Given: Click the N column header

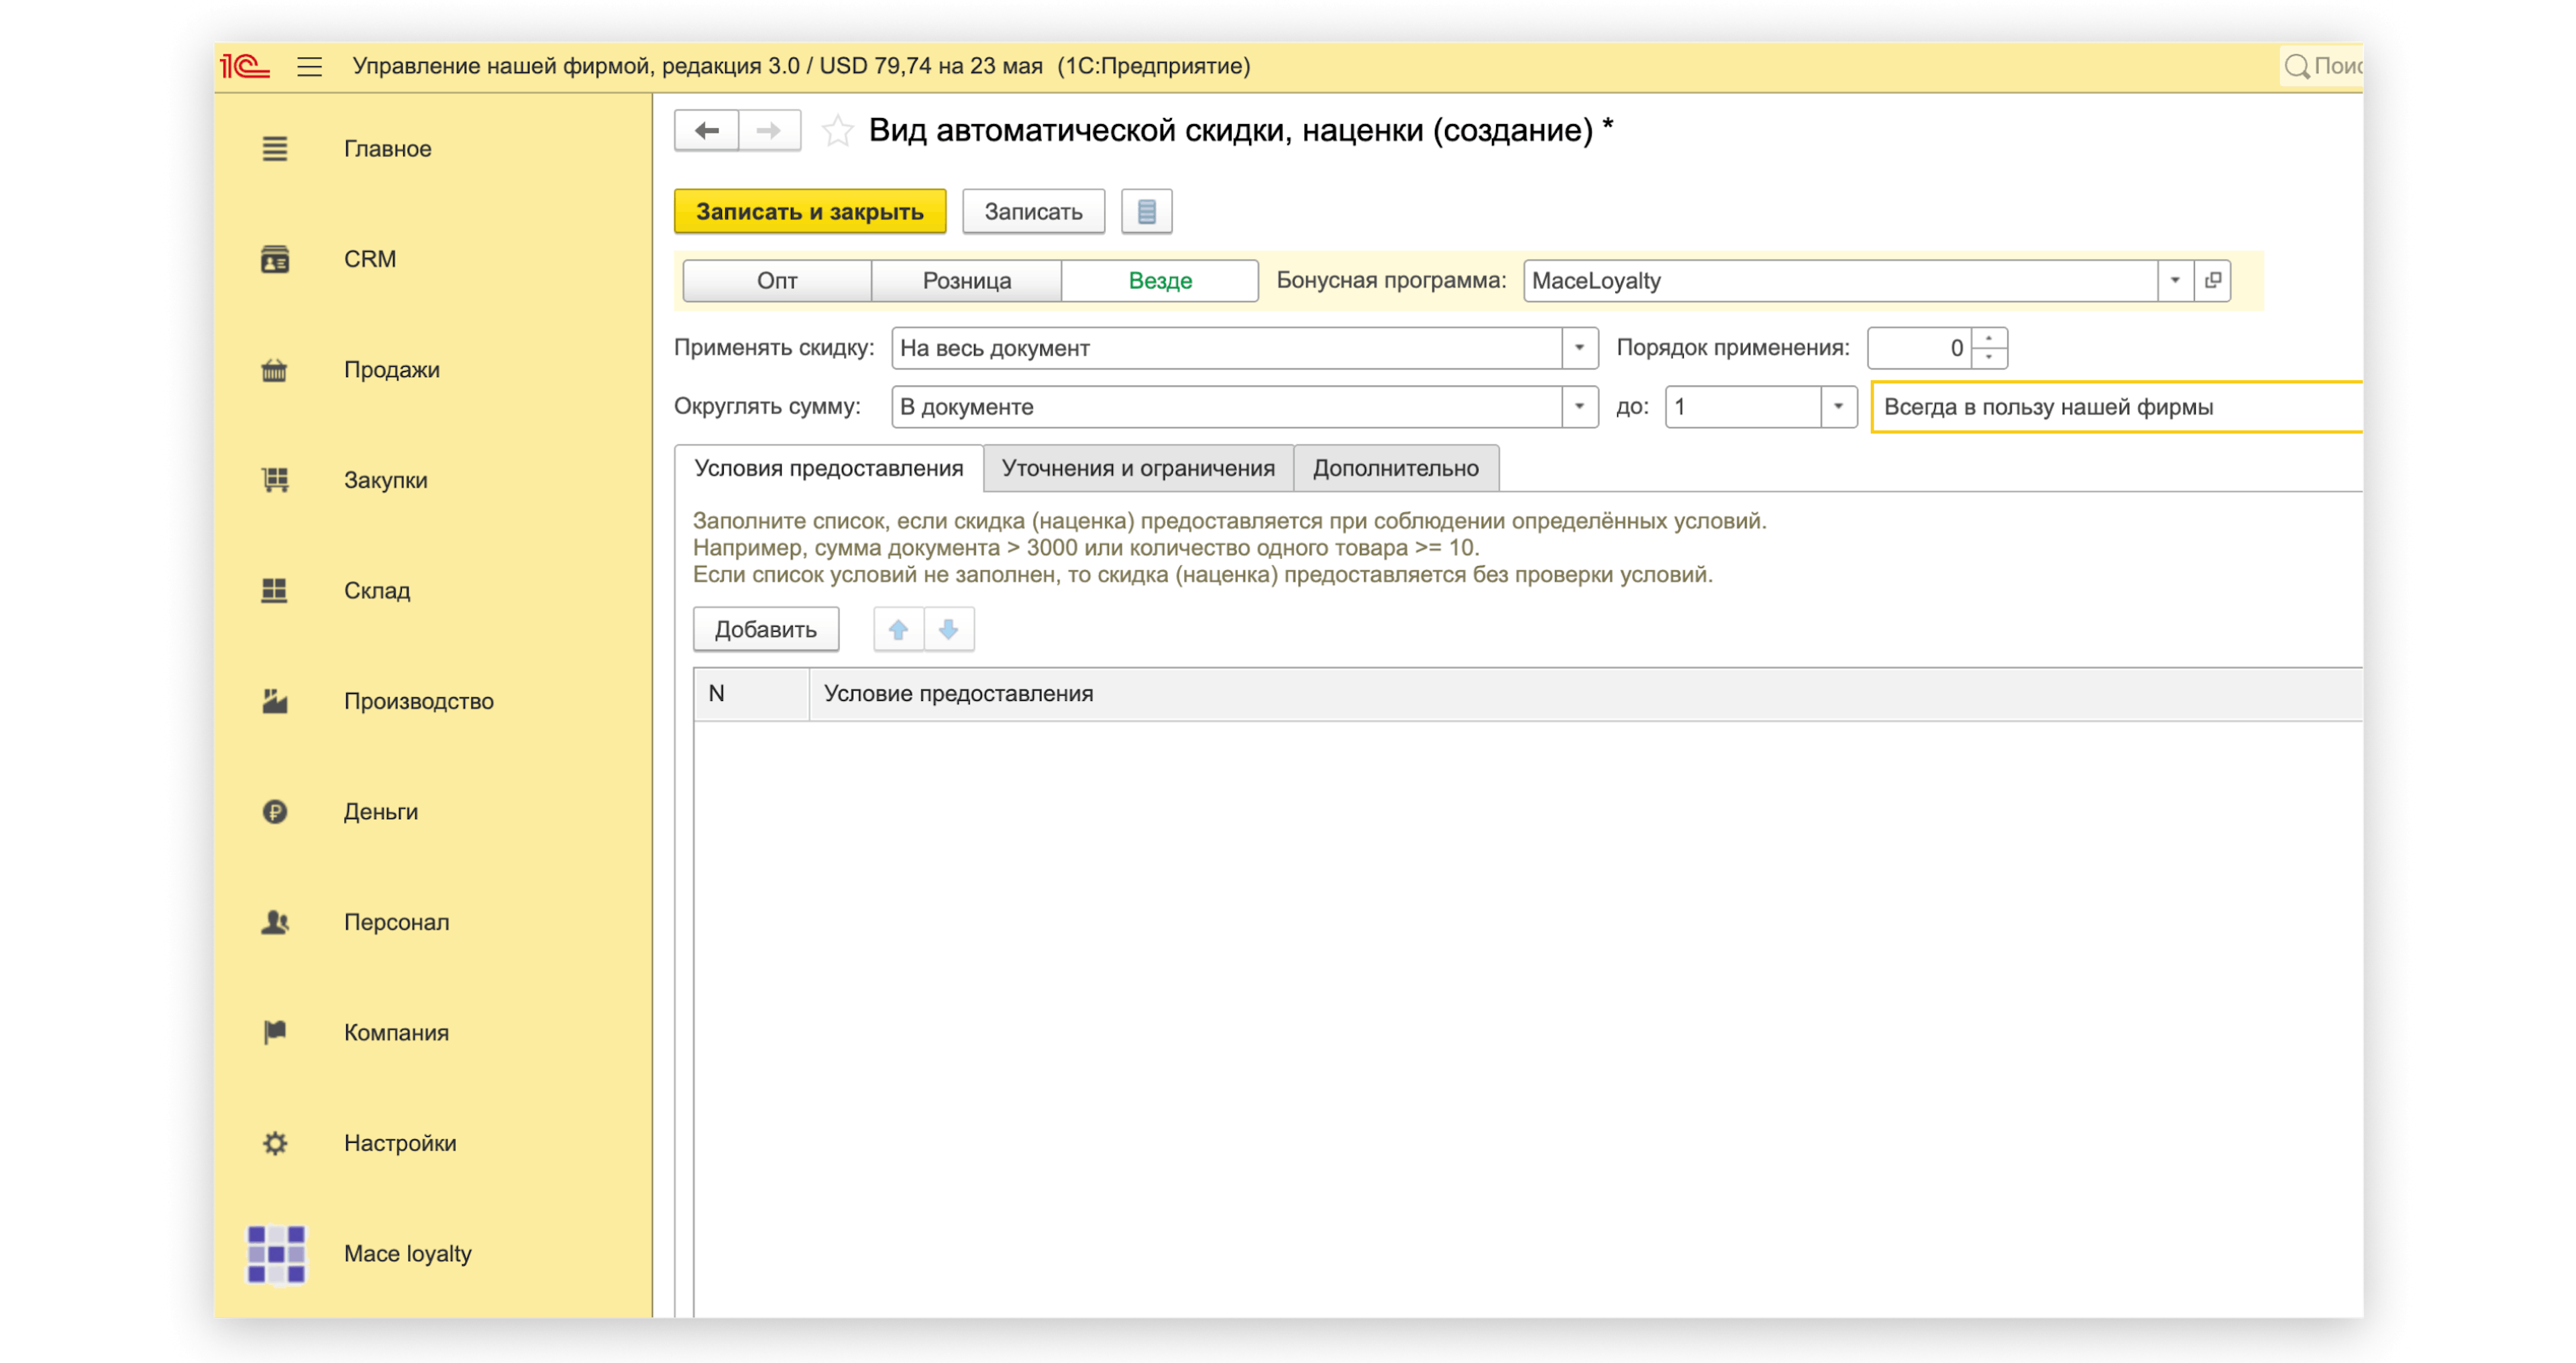Looking at the screenshot, I should (x=751, y=694).
